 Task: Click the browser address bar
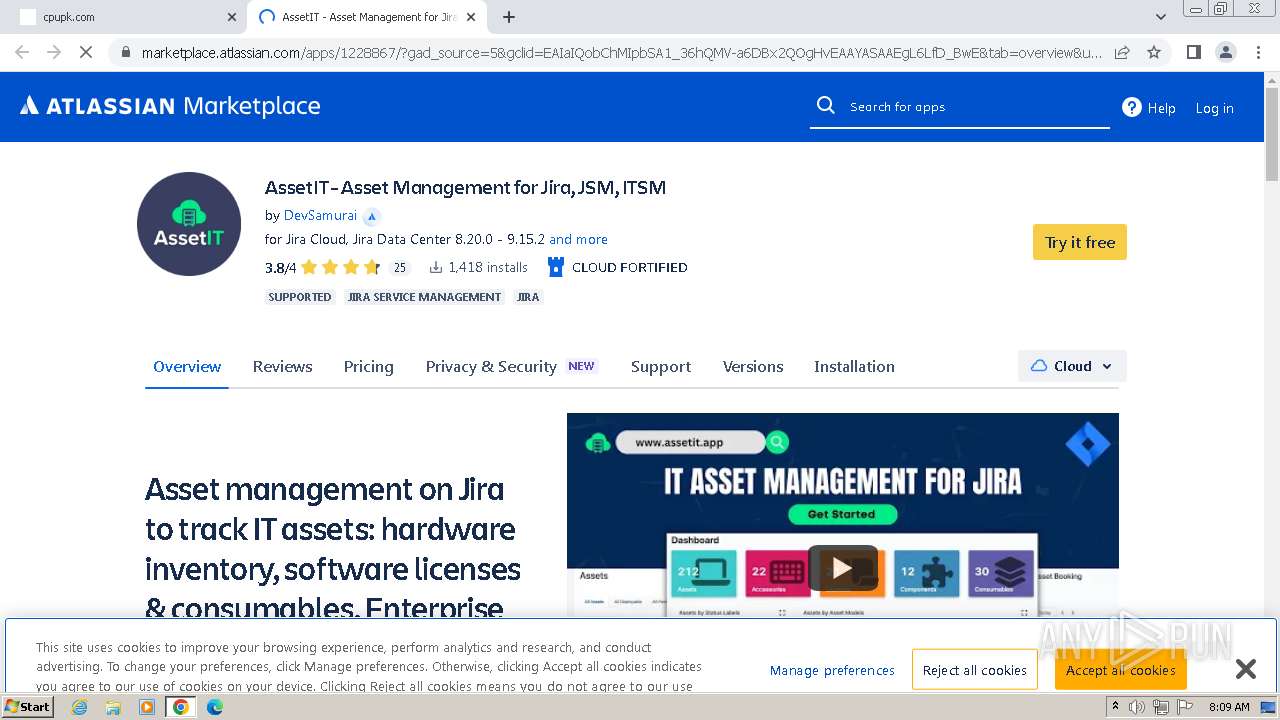point(620,52)
